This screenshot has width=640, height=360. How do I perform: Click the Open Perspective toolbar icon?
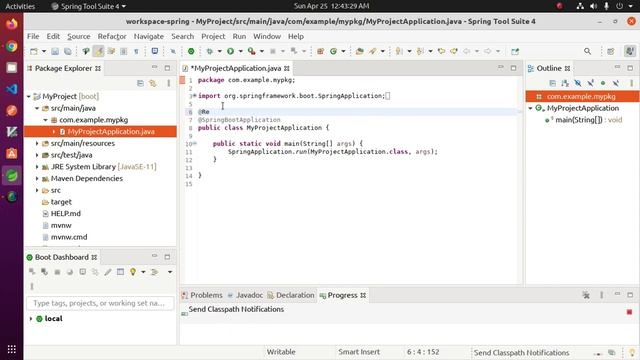(611, 51)
